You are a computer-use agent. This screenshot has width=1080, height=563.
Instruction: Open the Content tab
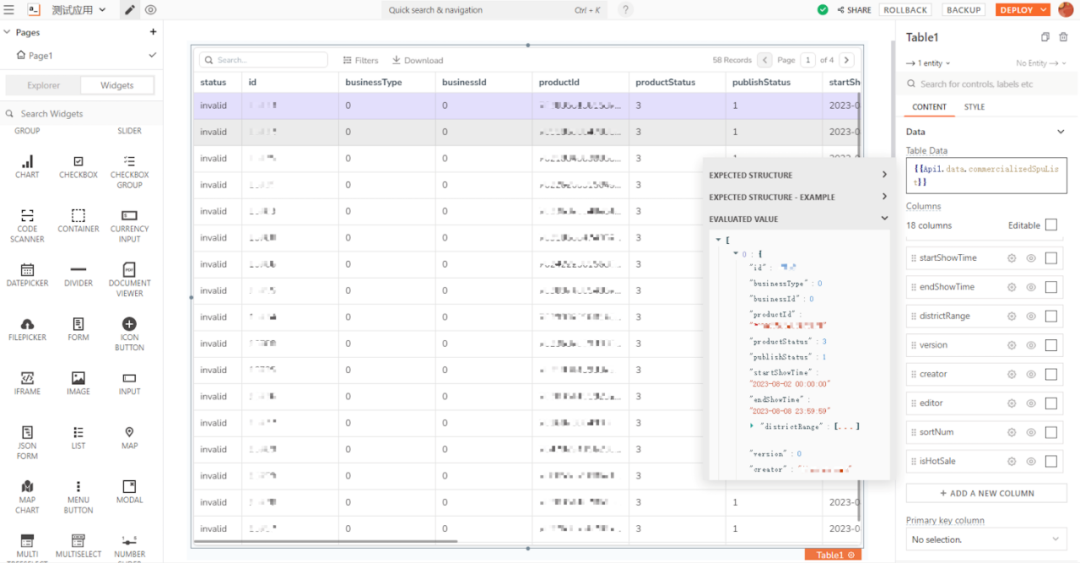[929, 107]
